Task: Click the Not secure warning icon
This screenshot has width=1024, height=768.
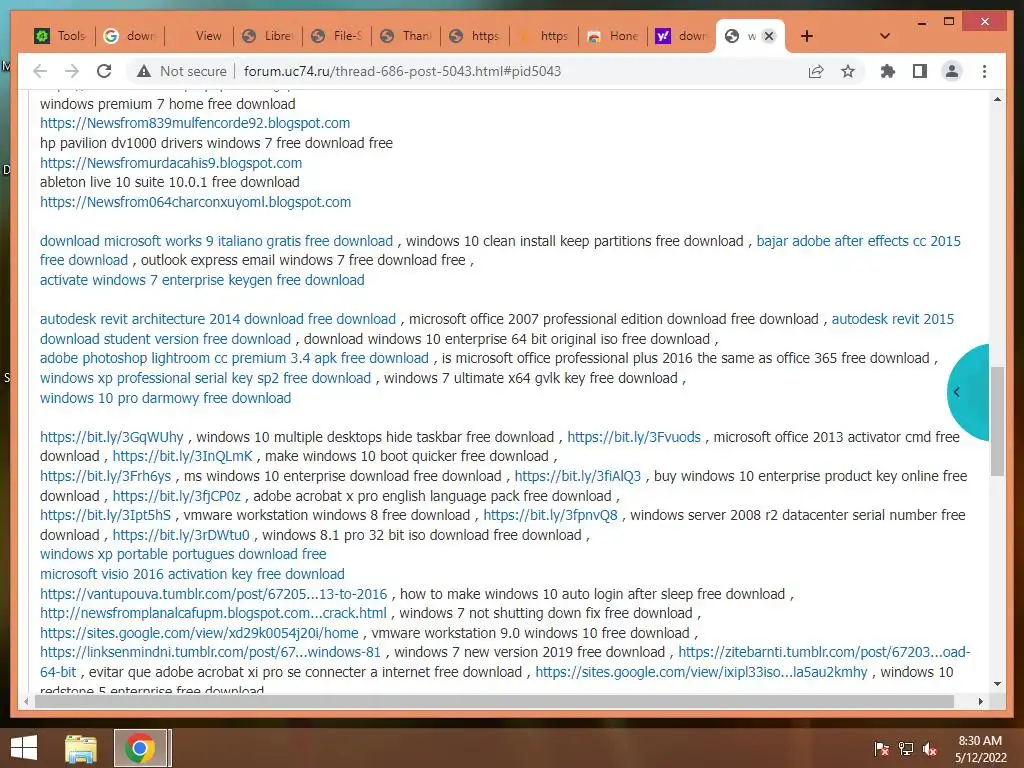Action: (x=144, y=71)
